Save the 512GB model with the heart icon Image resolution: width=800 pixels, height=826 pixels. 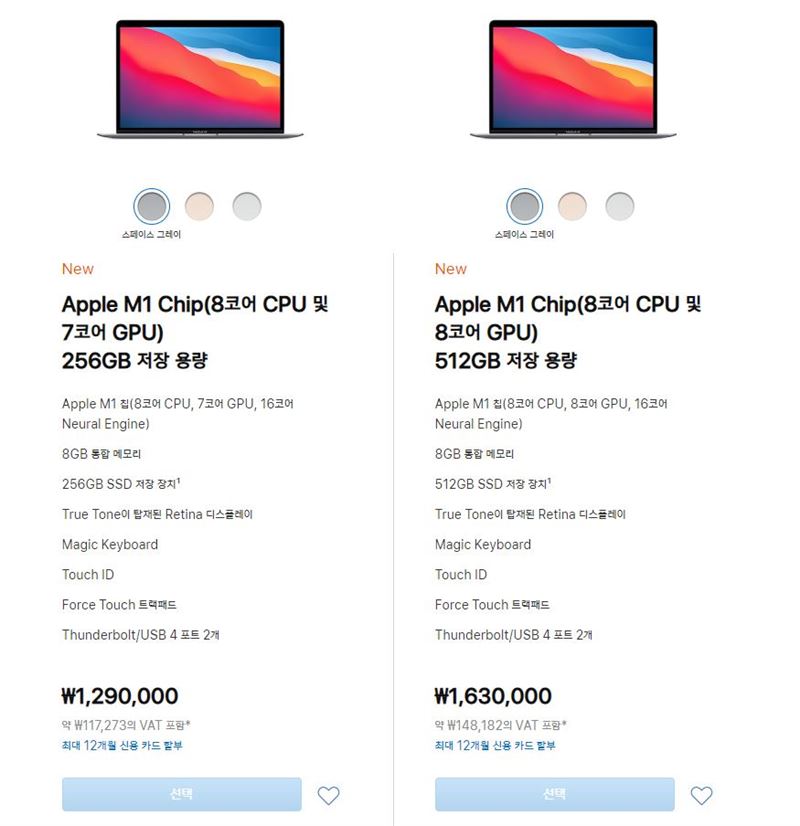click(x=701, y=795)
